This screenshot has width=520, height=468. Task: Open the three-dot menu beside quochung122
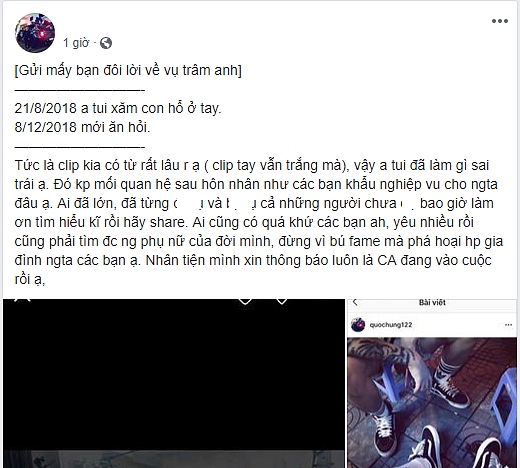[508, 325]
